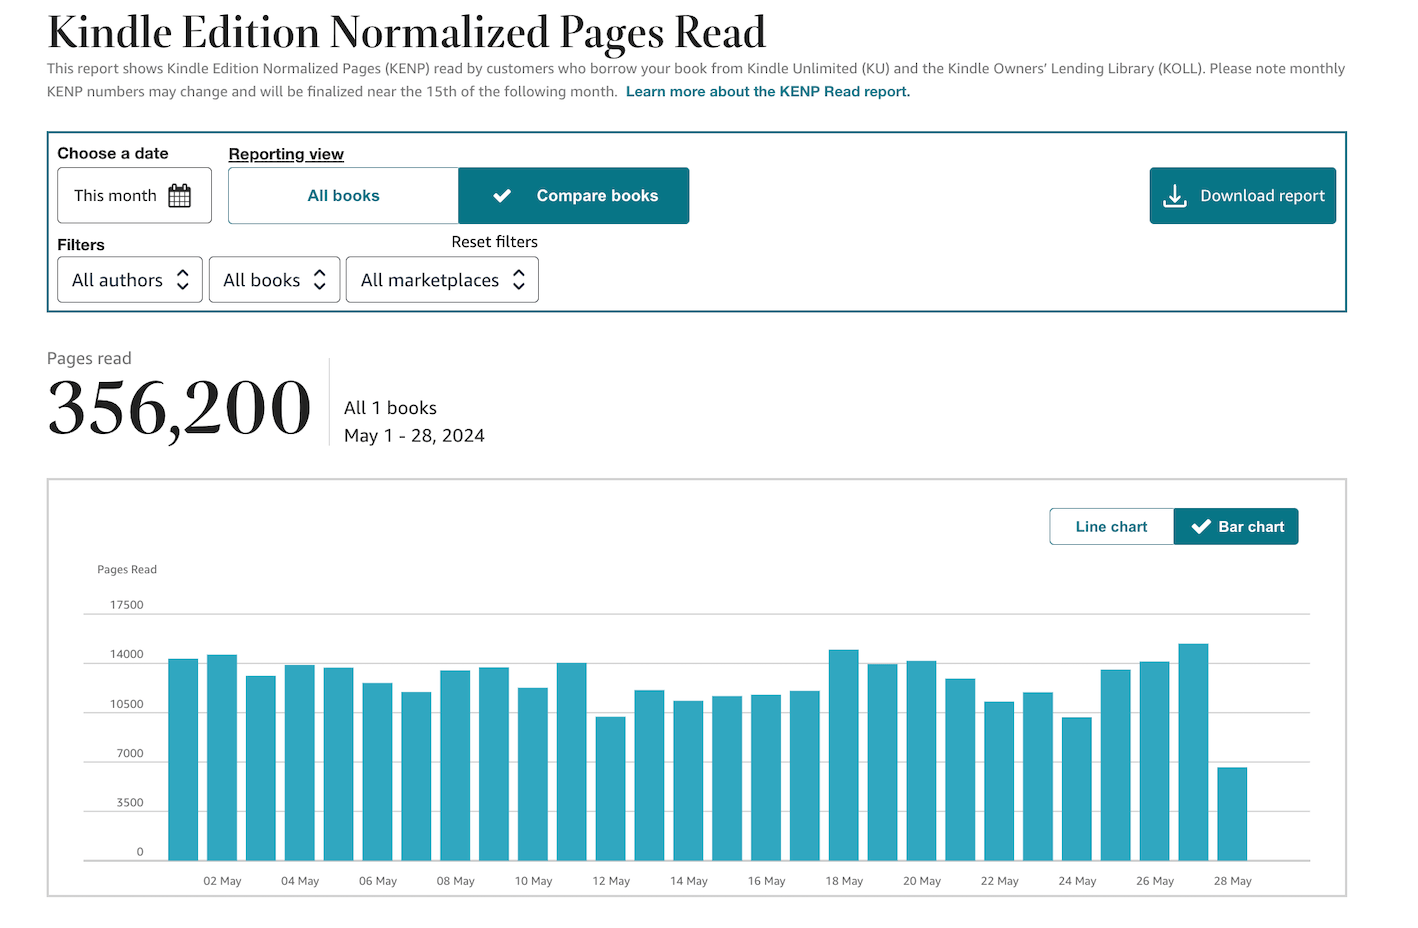Click the 26 May axis label
The width and height of the screenshot is (1418, 928).
point(1155,881)
